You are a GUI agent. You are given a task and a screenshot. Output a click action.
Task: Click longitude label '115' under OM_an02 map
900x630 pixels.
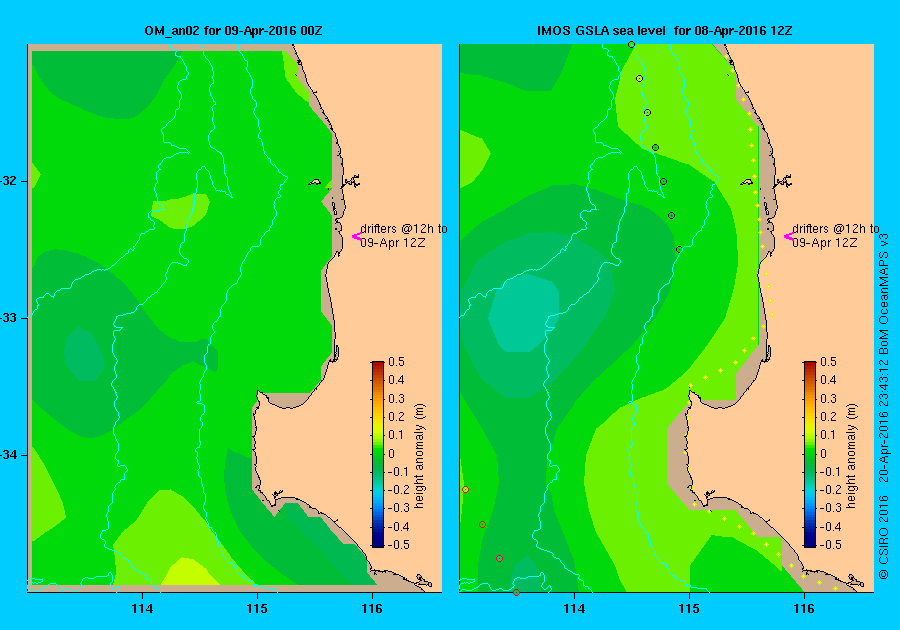257,609
